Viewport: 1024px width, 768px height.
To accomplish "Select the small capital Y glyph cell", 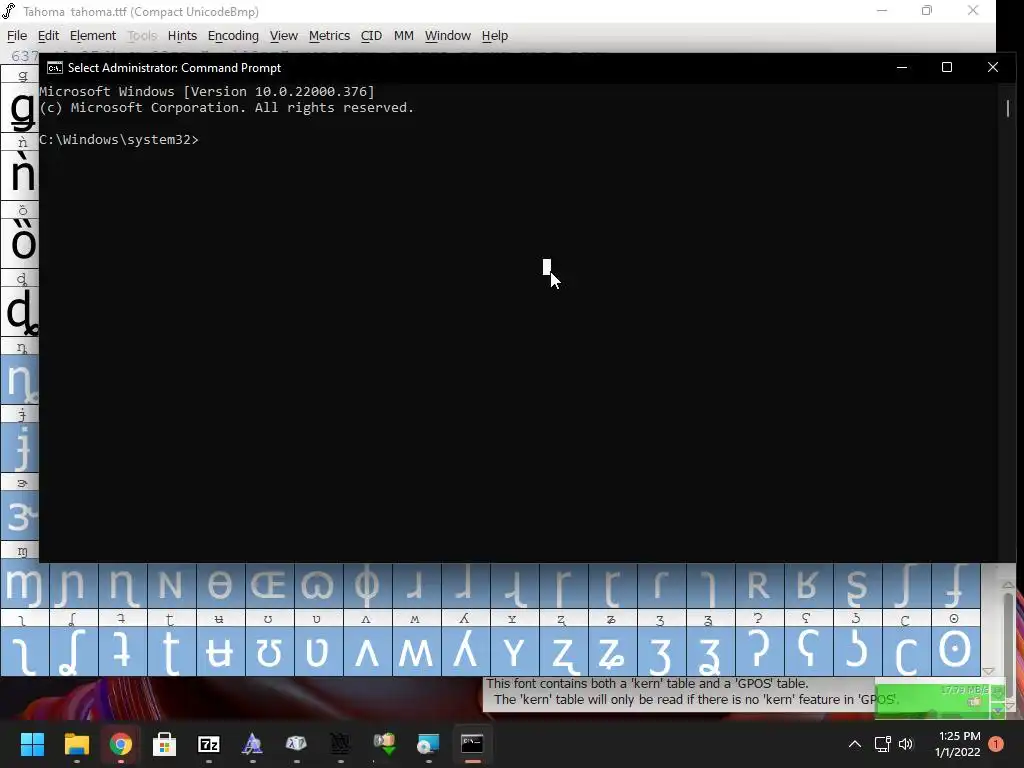I will 513,651.
